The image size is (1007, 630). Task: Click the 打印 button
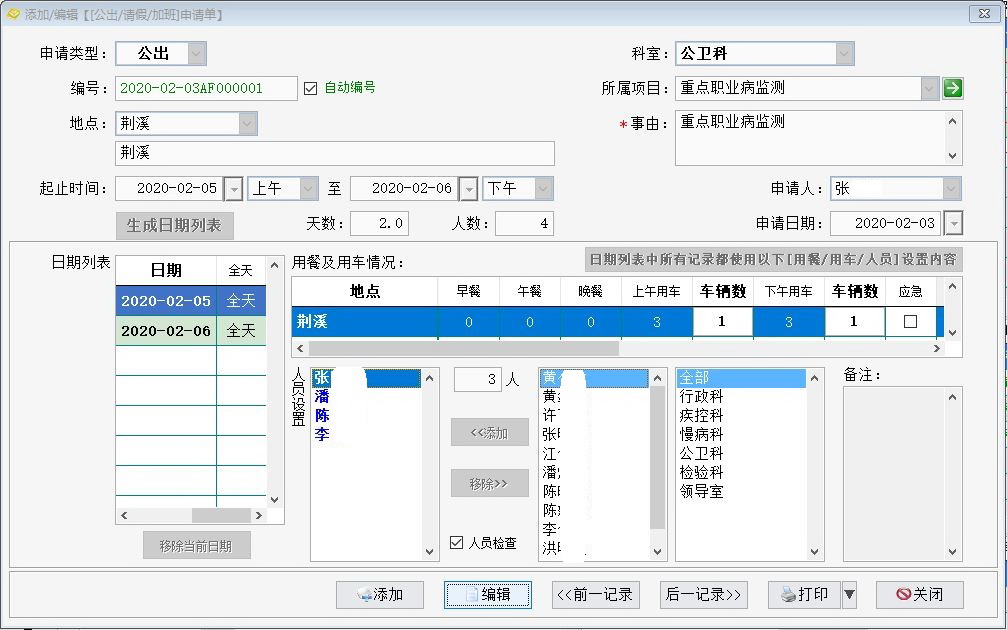coord(805,595)
